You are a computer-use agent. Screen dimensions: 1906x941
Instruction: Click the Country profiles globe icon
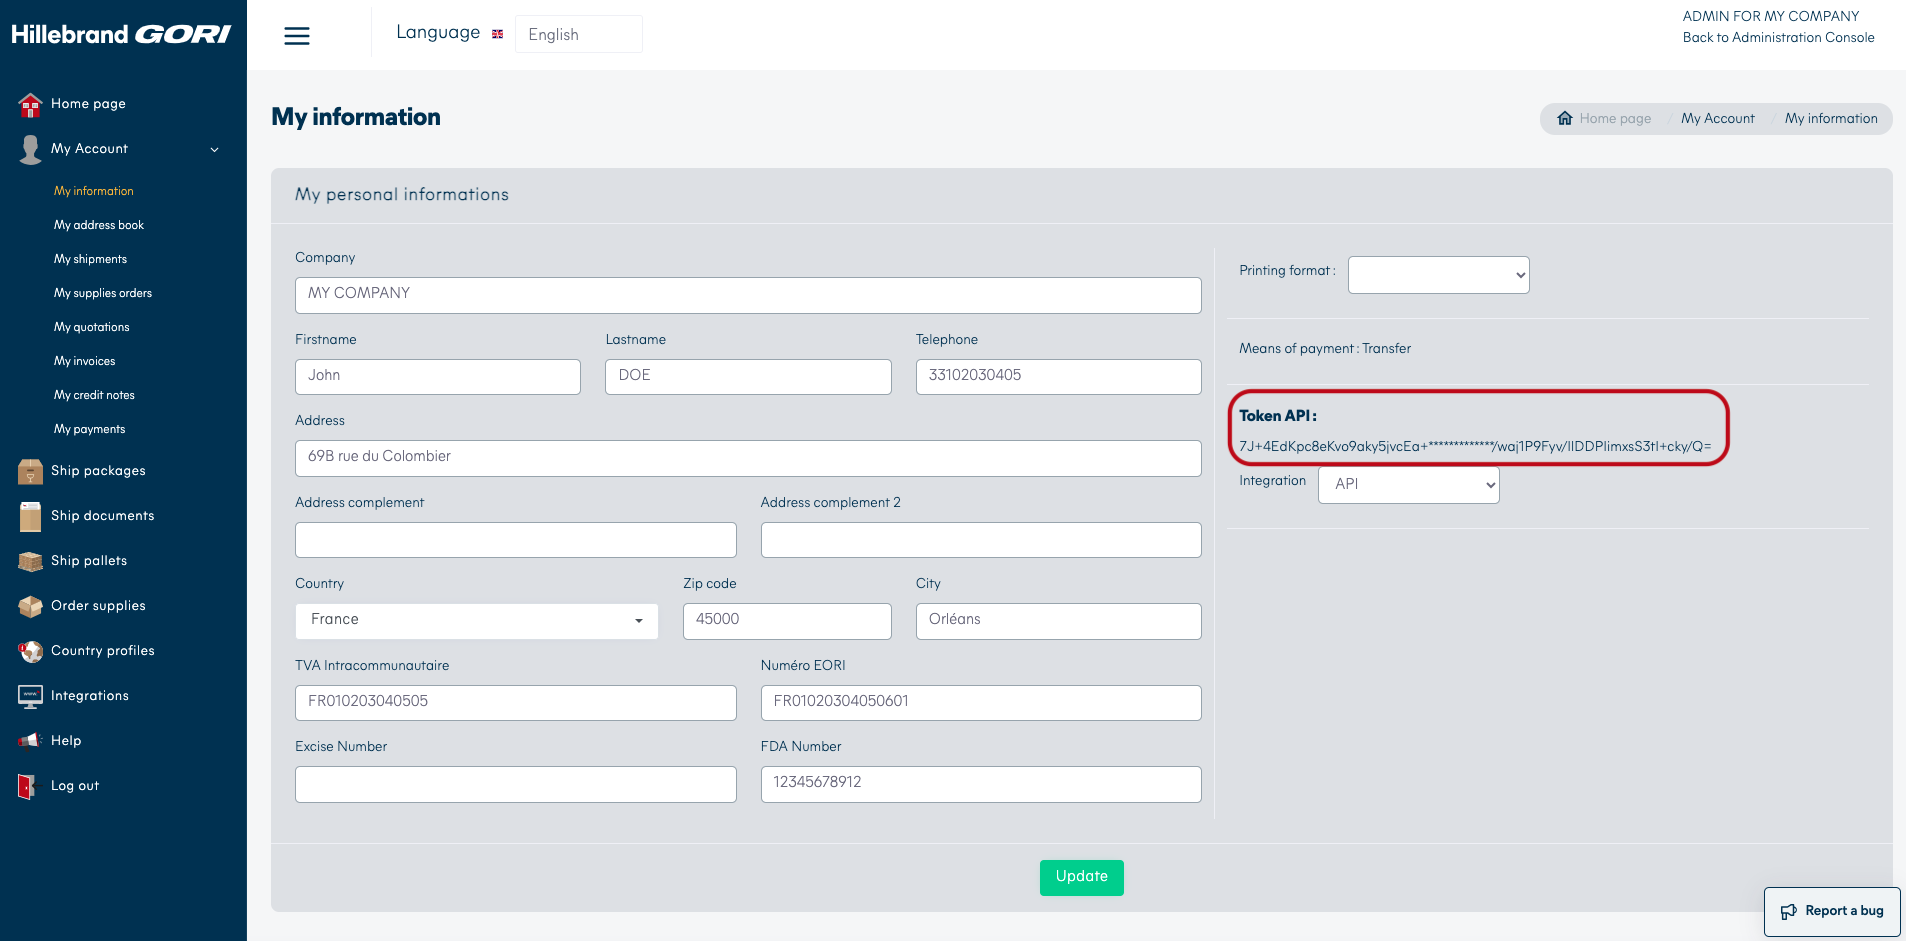(x=30, y=651)
